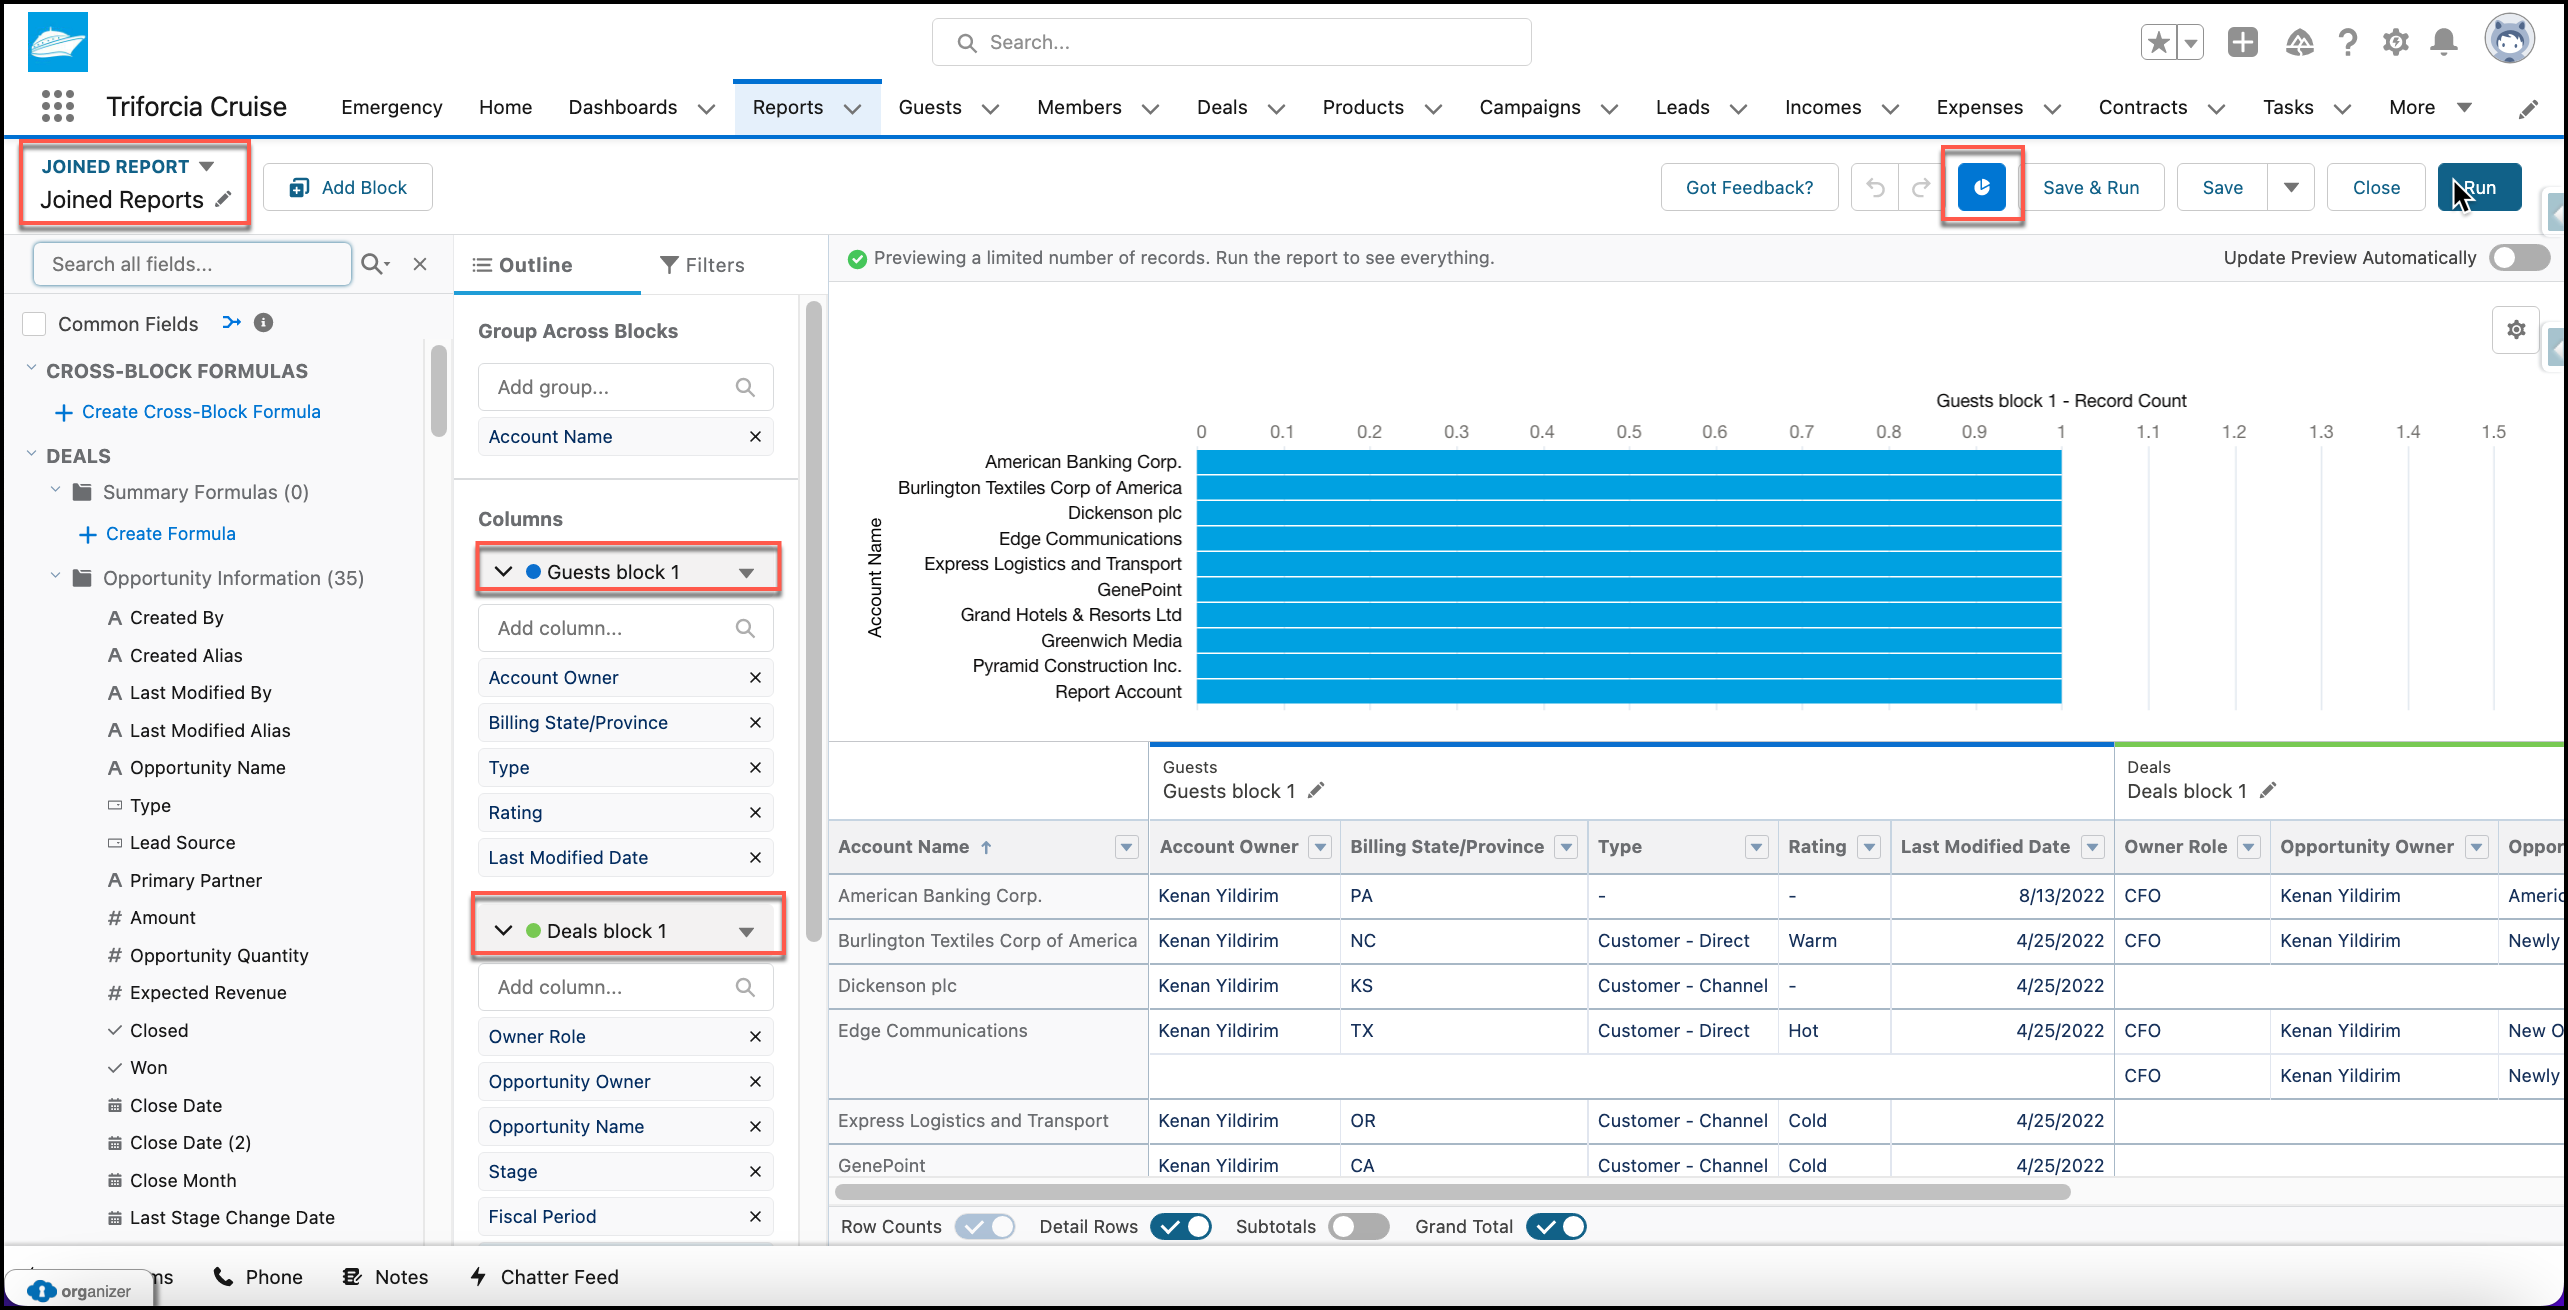Click the undo arrow icon
Image resolution: width=2568 pixels, height=1310 pixels.
(1875, 187)
